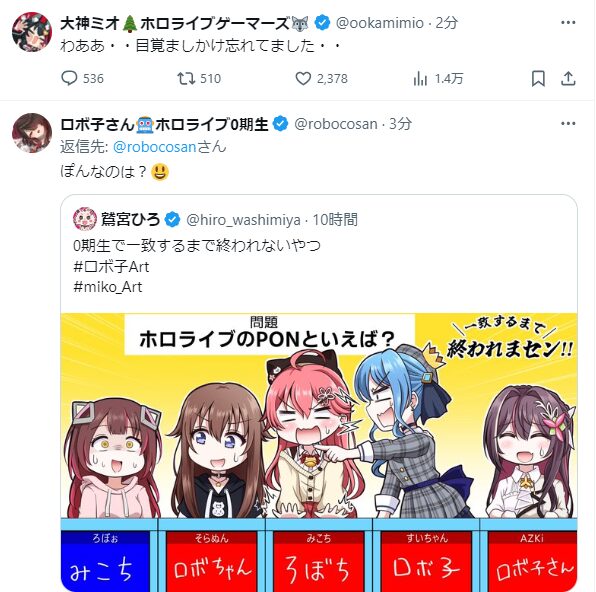
Task: Open the #ロボ子Art hashtag
Action: point(111,267)
